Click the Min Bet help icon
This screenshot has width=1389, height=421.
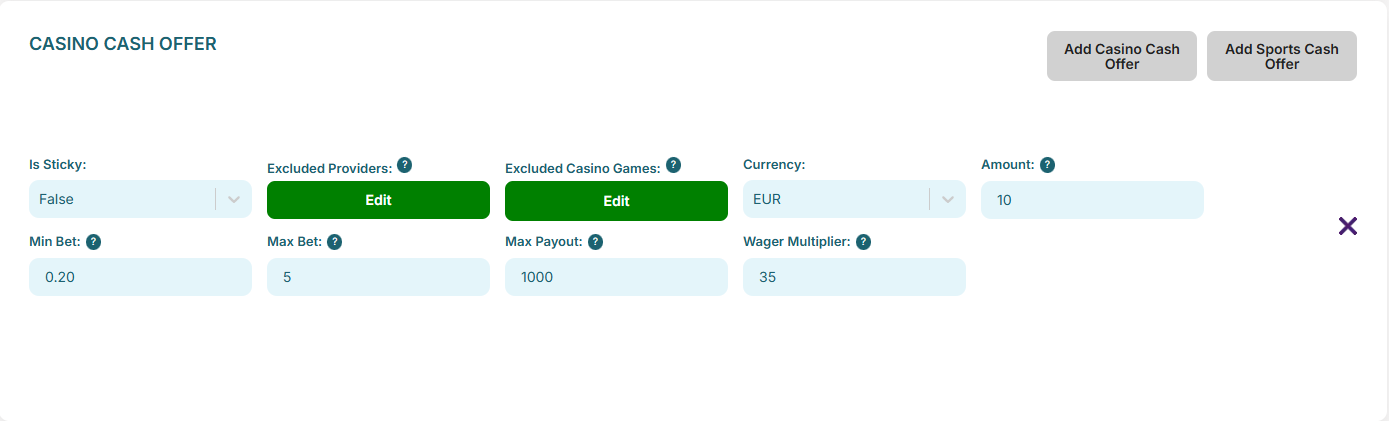pyautogui.click(x=94, y=242)
